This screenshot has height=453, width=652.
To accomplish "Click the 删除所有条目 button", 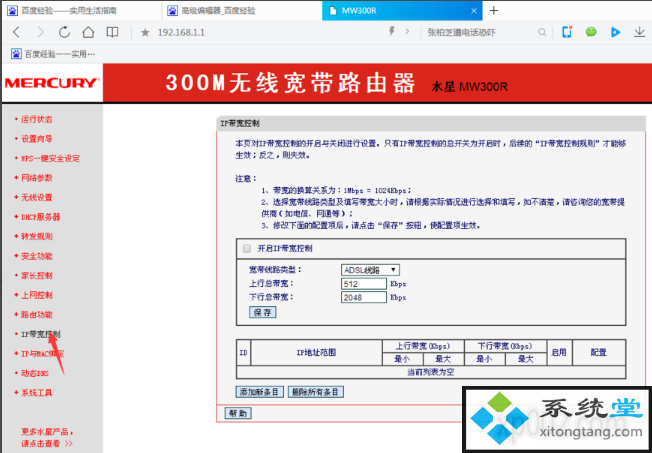I will coord(316,392).
